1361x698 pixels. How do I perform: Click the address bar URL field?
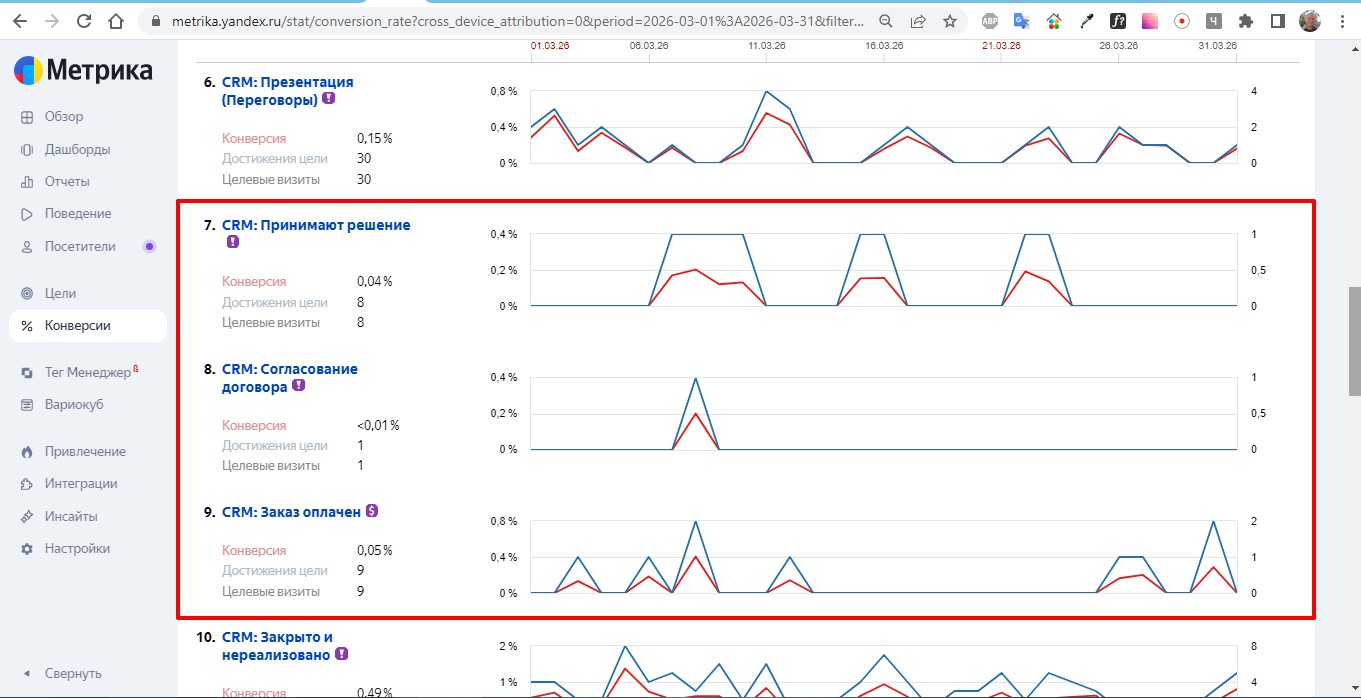tap(500, 20)
